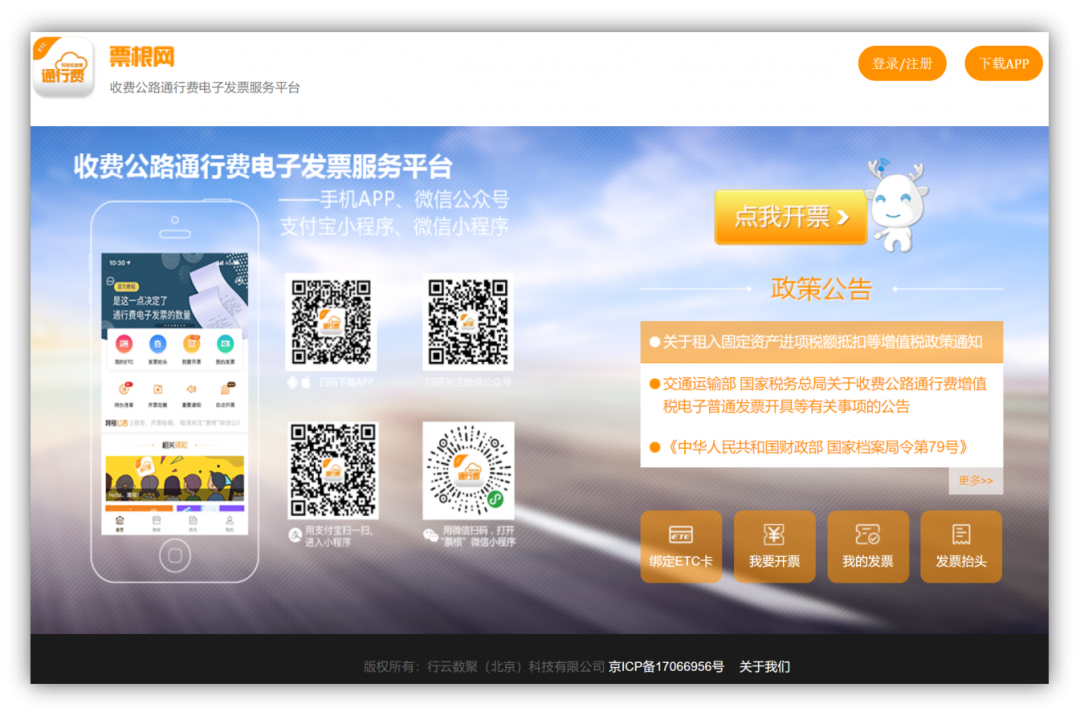Tap the 我的 tab in phone mockup
Image resolution: width=1080 pixels, height=716 pixels.
pos(229,524)
